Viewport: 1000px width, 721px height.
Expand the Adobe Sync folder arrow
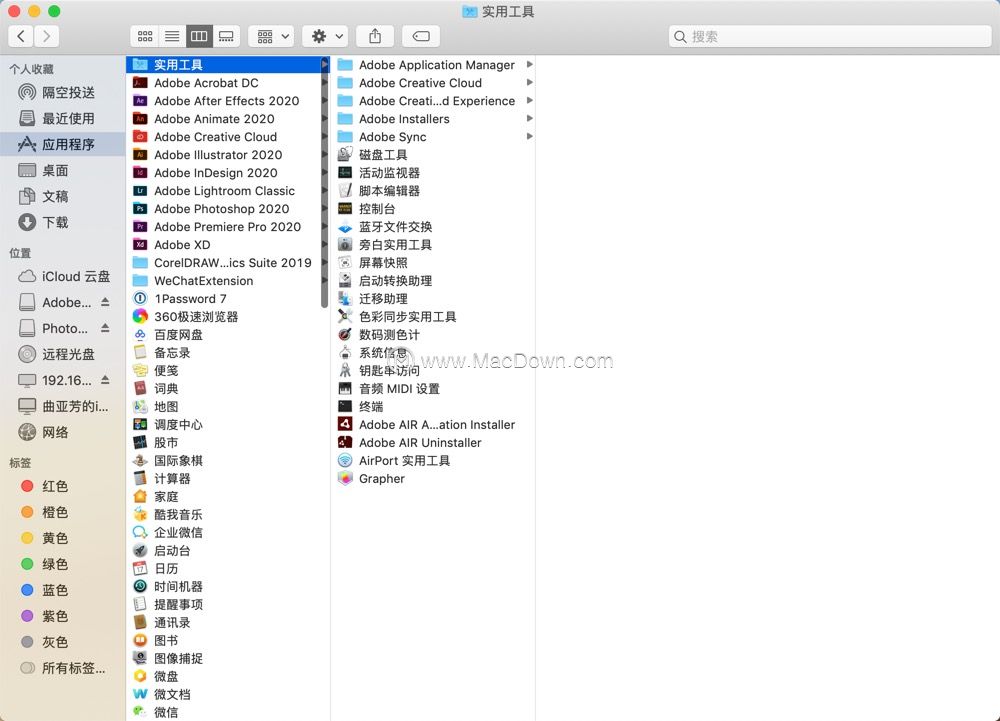(x=529, y=136)
